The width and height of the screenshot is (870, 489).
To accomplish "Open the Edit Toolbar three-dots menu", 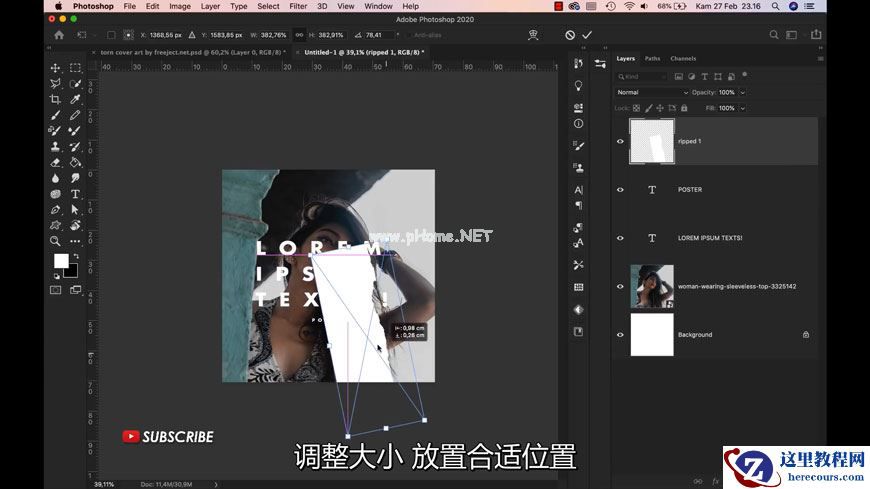I will [75, 241].
